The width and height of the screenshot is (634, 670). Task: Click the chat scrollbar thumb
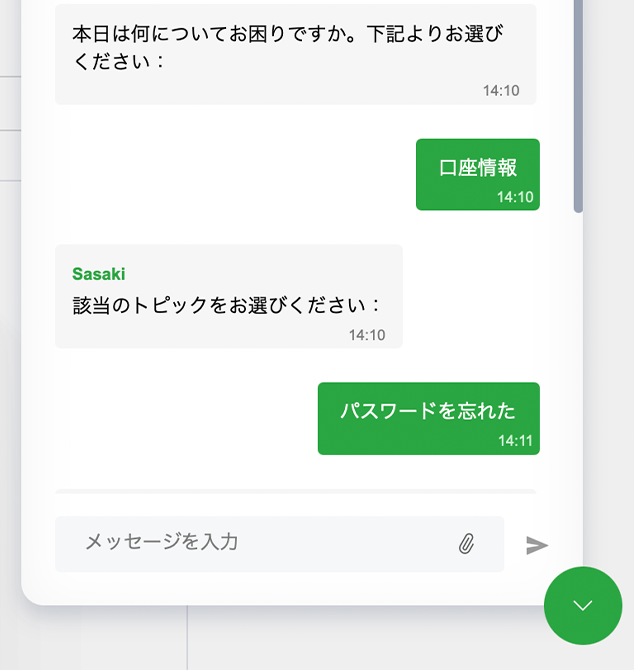pos(578,110)
